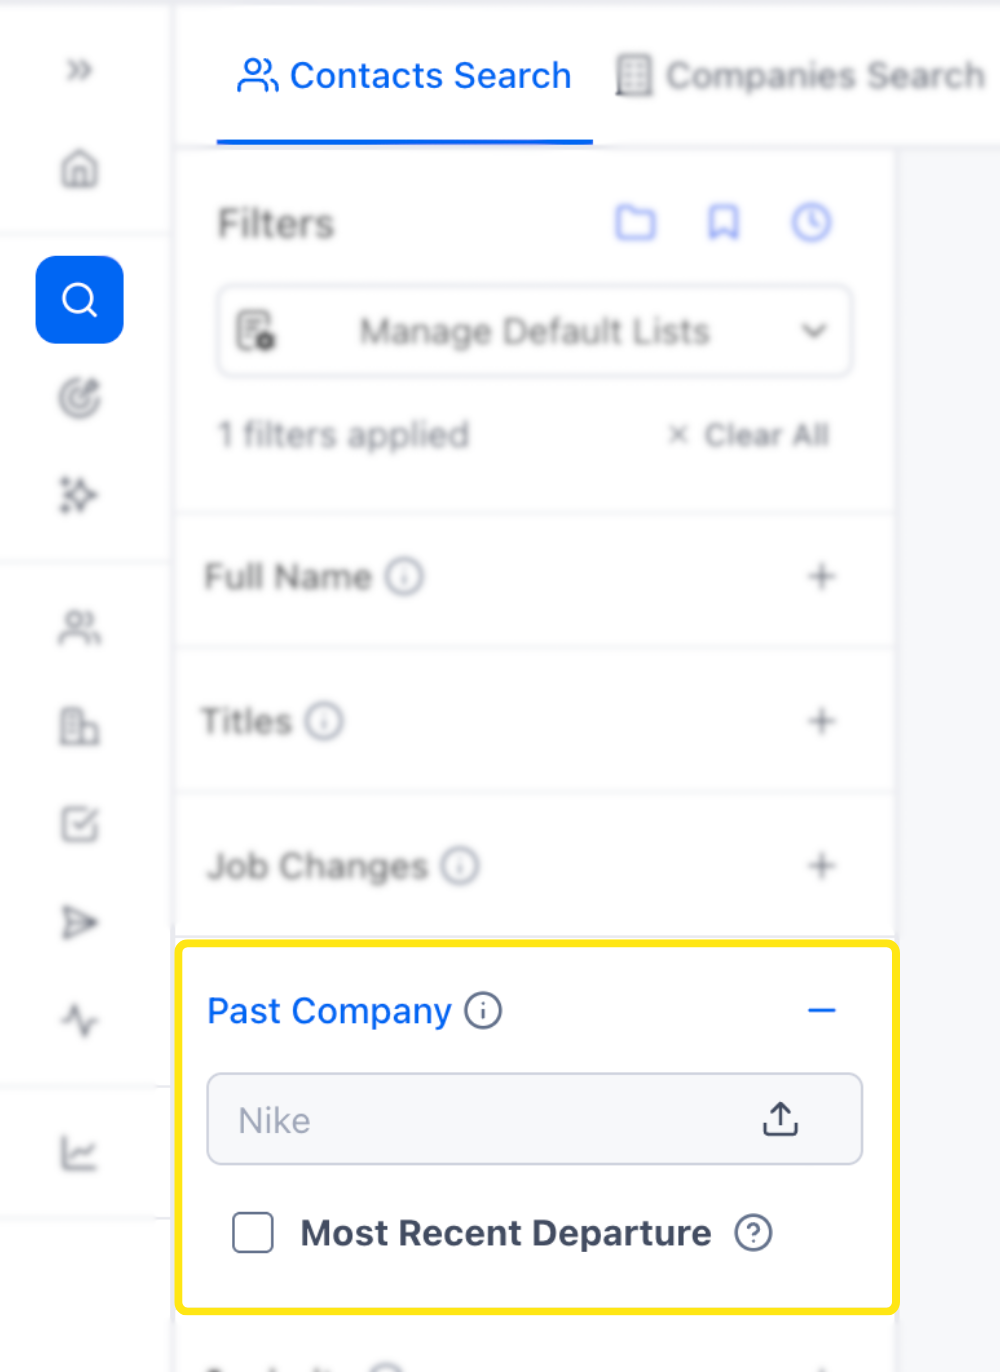Check the box next to Most Recent Departure
Image resolution: width=1000 pixels, height=1372 pixels.
252,1233
